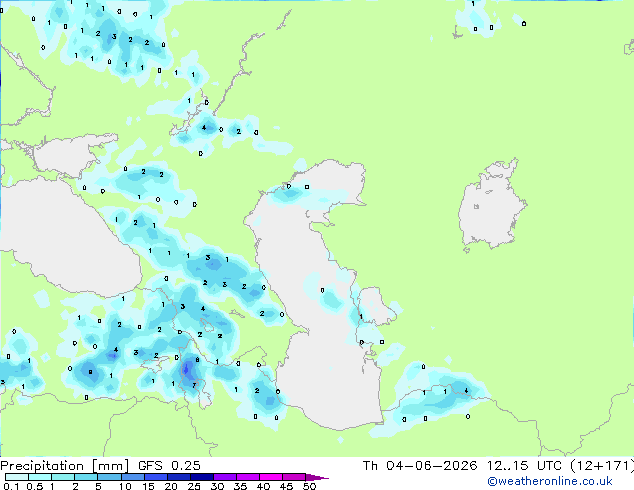Click the legend label '50'
The height and width of the screenshot is (490, 634).
[x=309, y=486]
